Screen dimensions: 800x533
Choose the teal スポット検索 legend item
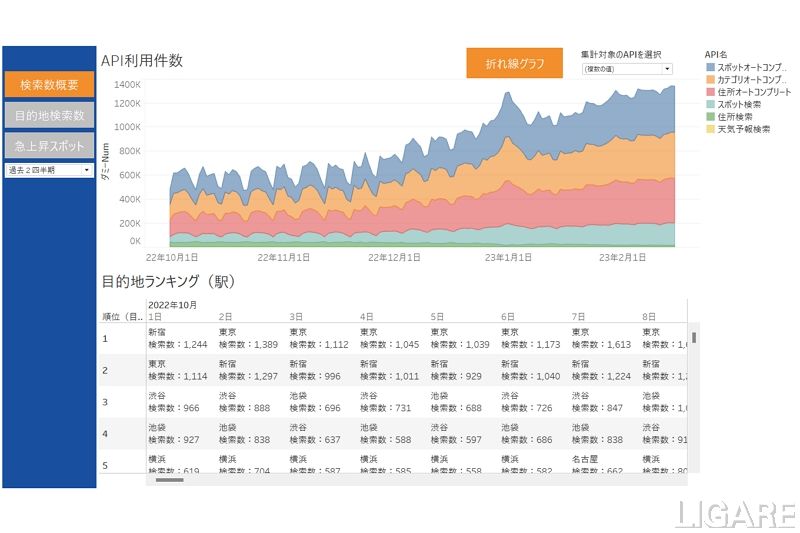point(710,105)
